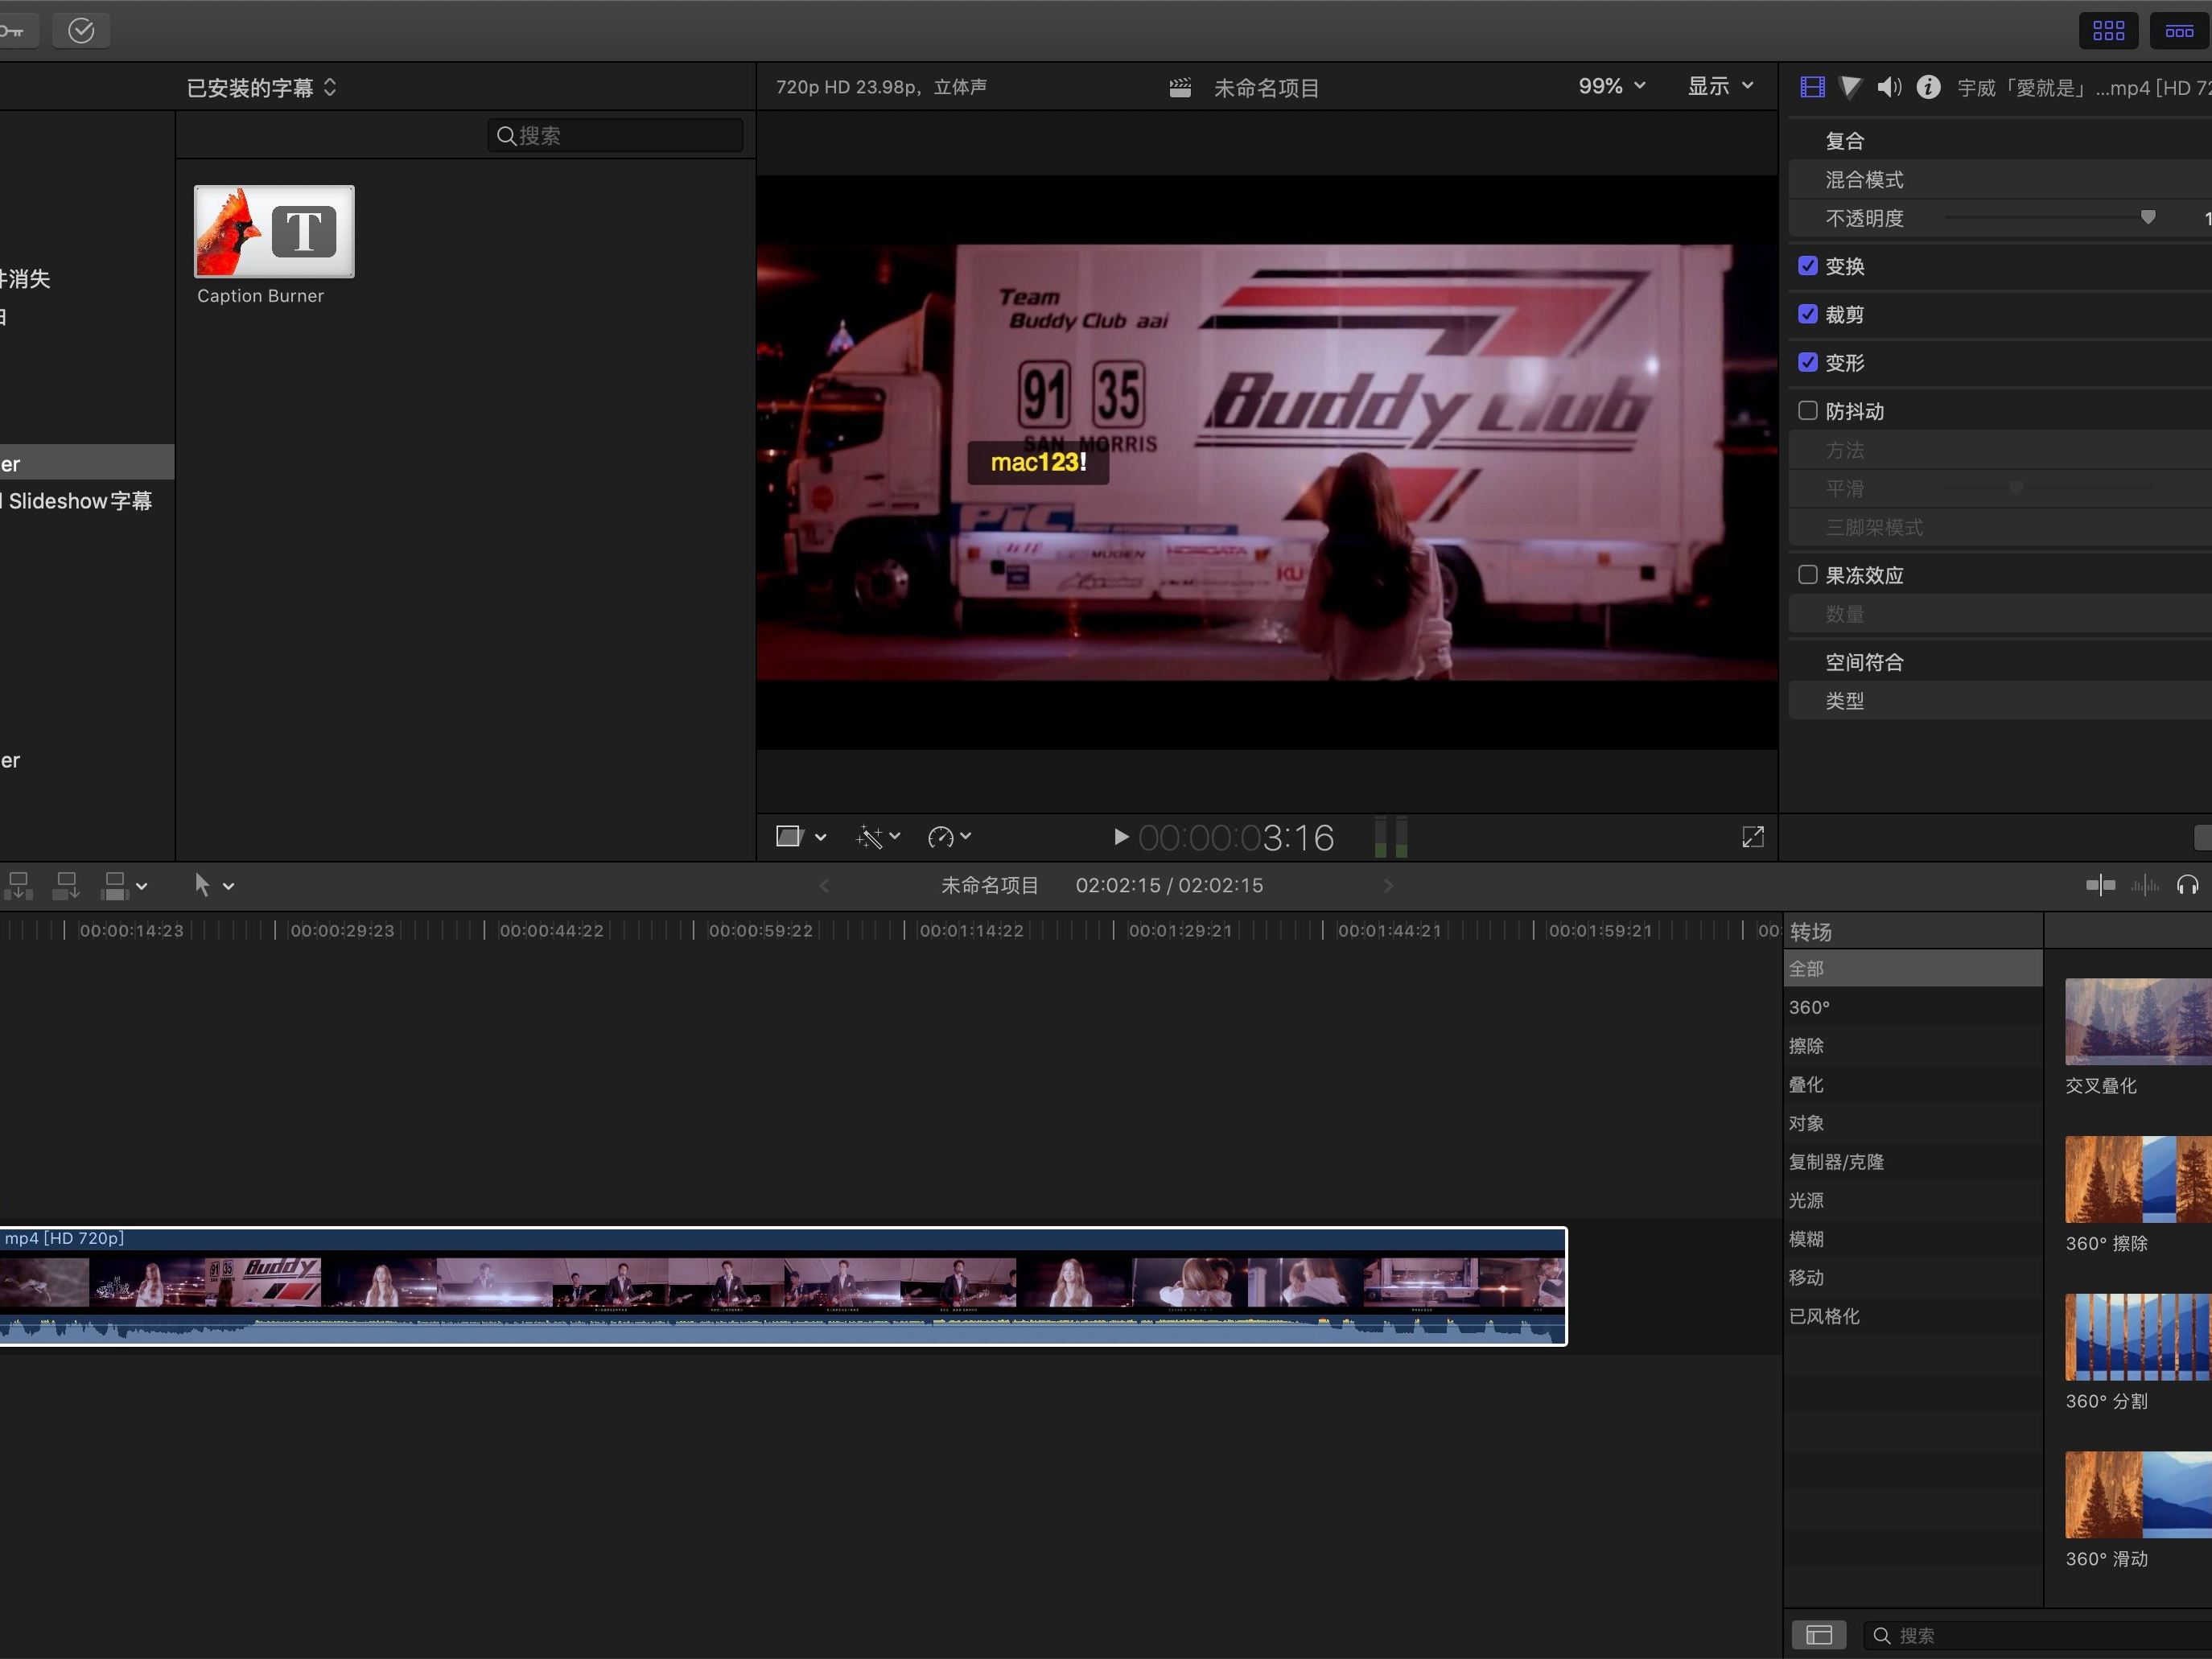Click the play button in viewer

(x=1120, y=837)
